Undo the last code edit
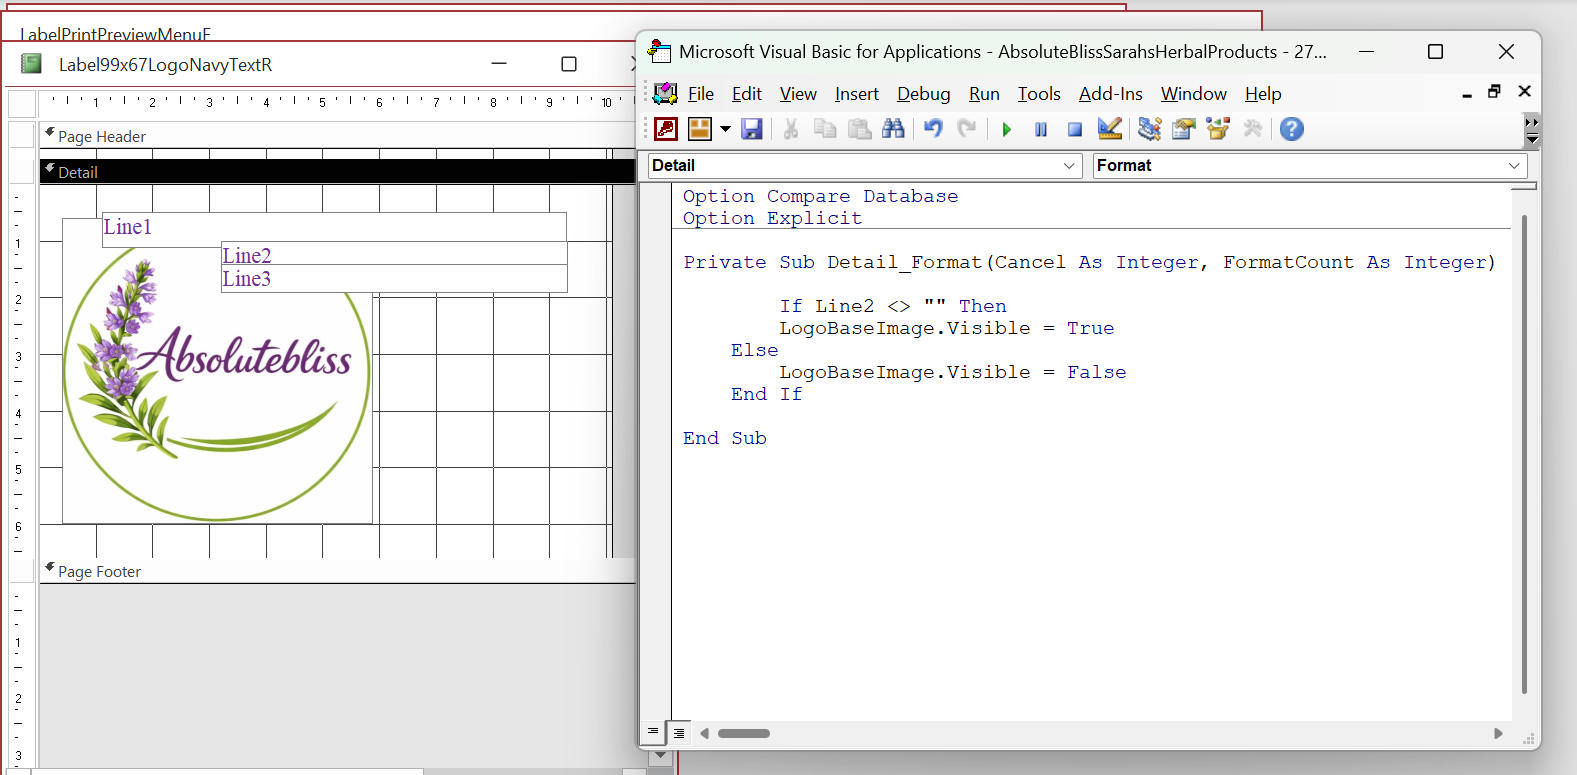This screenshot has width=1577, height=775. pyautogui.click(x=933, y=129)
